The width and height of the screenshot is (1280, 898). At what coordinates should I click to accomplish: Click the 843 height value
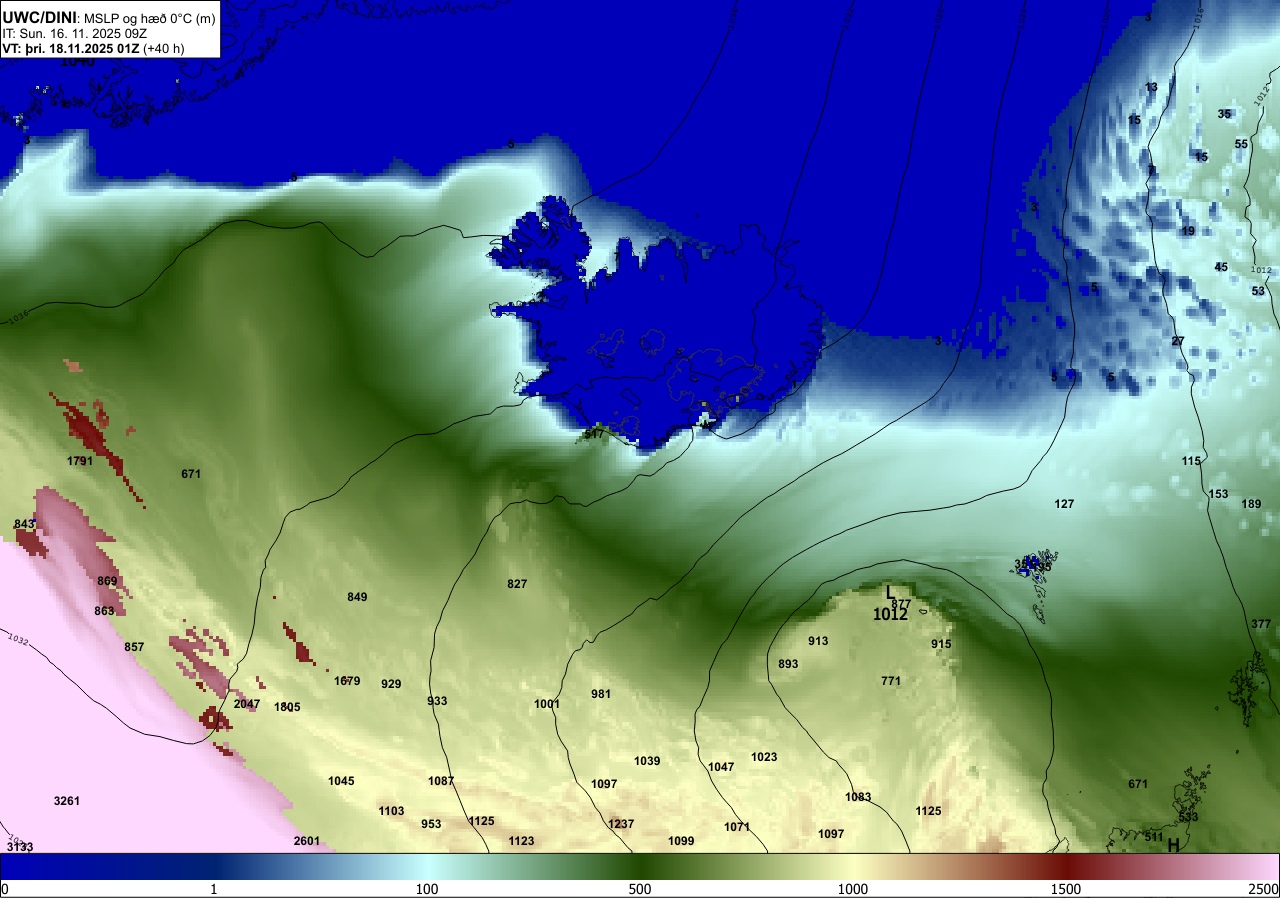pos(24,525)
